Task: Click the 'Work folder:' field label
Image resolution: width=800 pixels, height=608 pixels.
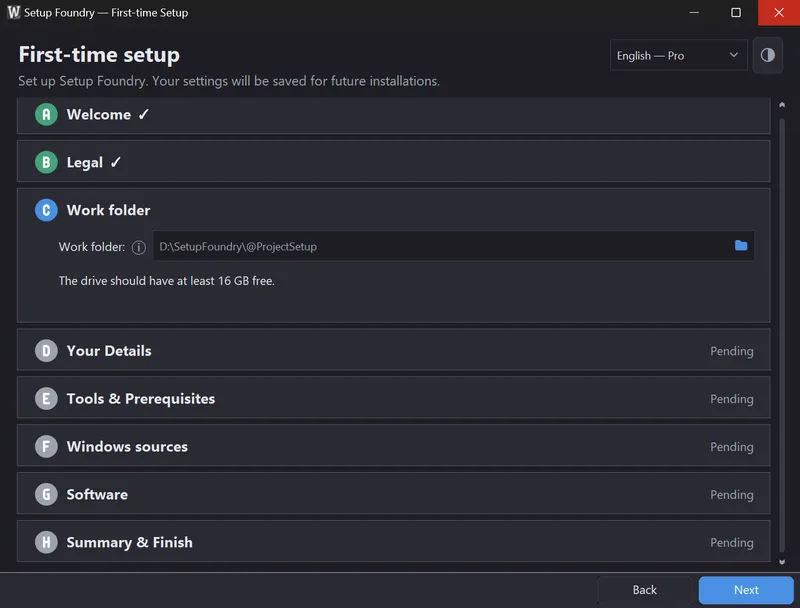Action: click(92, 247)
